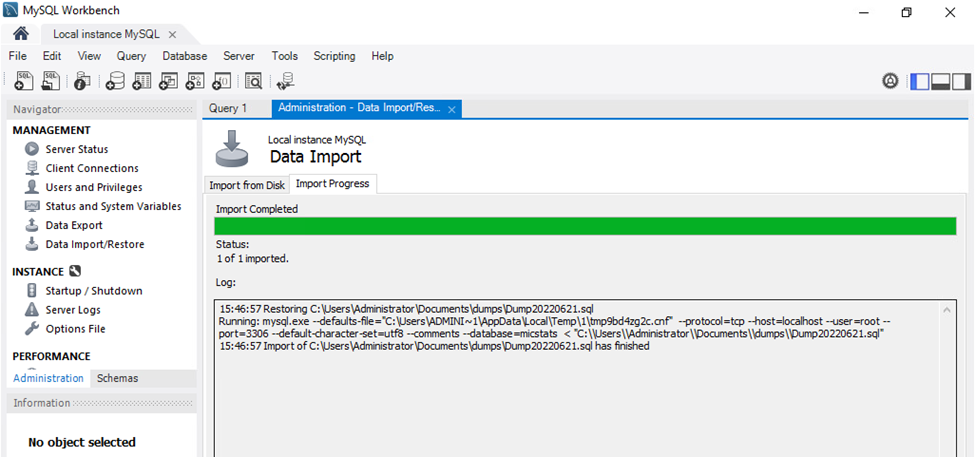The height and width of the screenshot is (457, 975).
Task: Toggle right sidebar panel visibility
Action: tap(961, 81)
